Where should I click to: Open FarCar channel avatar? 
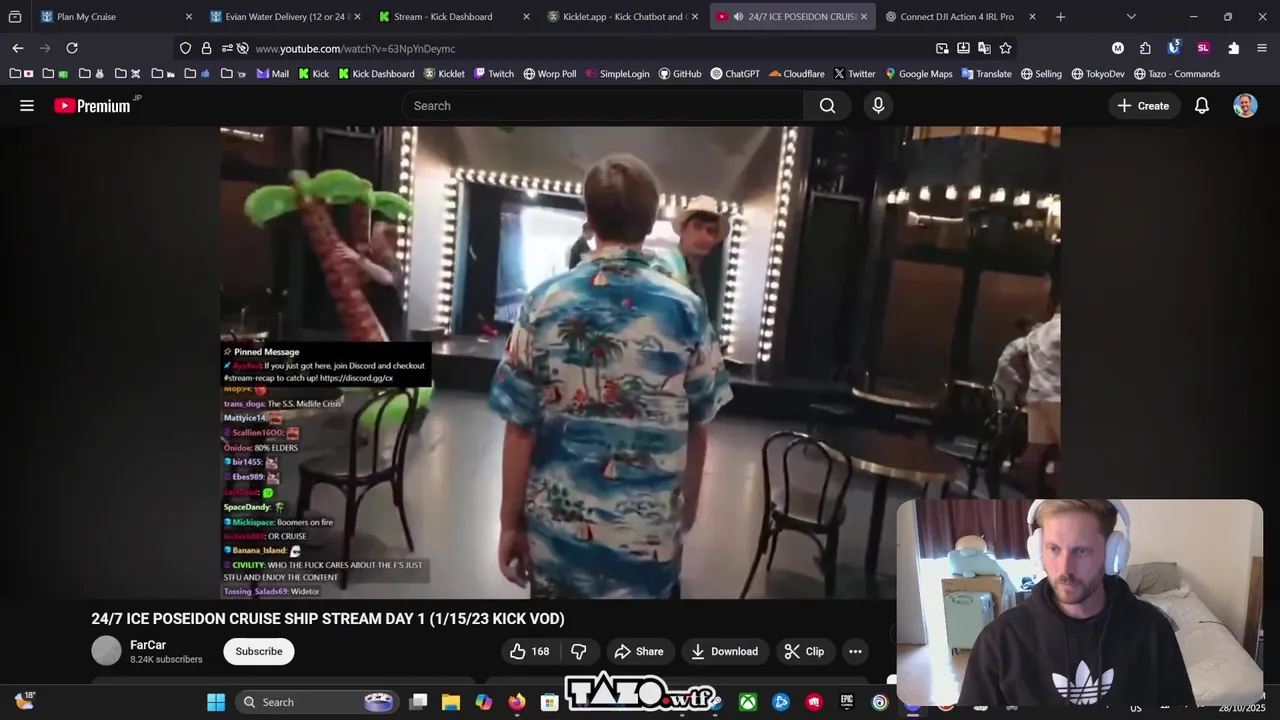click(106, 651)
